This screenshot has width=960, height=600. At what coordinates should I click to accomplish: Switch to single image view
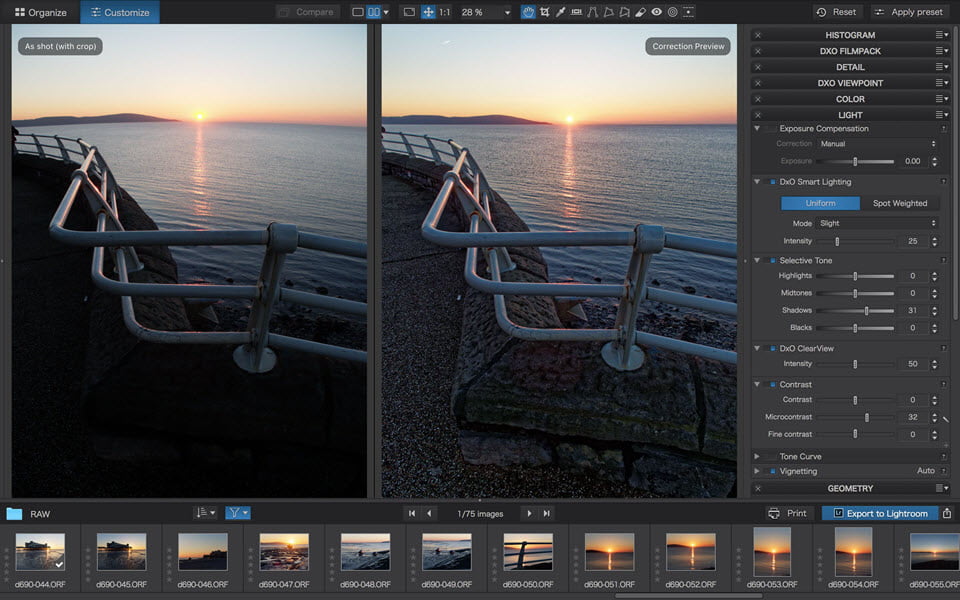[358, 12]
